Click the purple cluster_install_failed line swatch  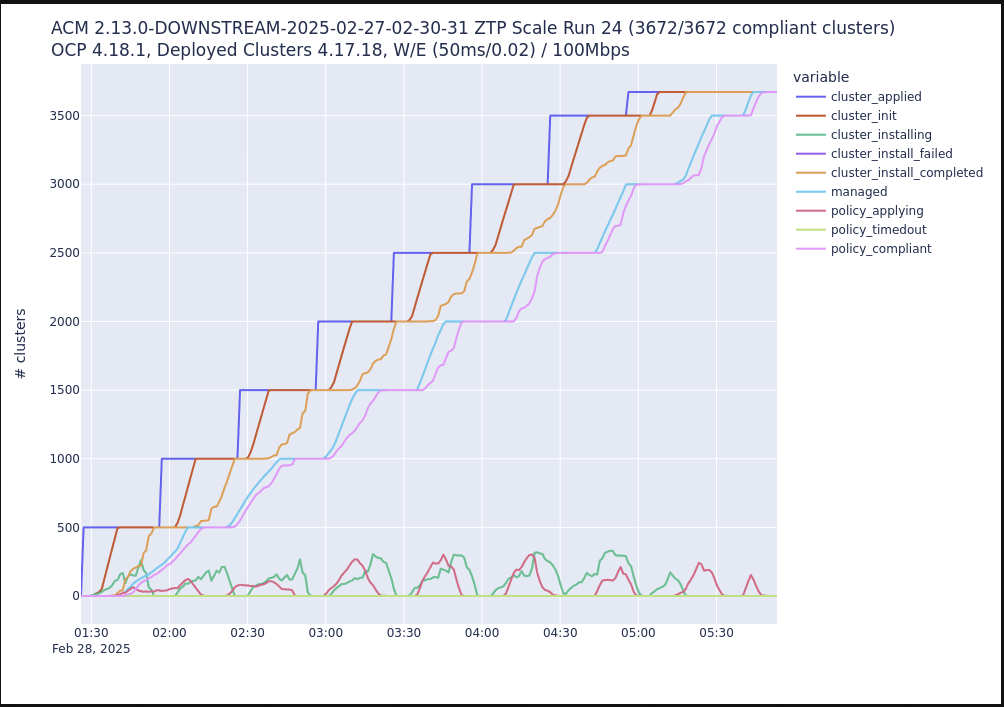(811, 154)
